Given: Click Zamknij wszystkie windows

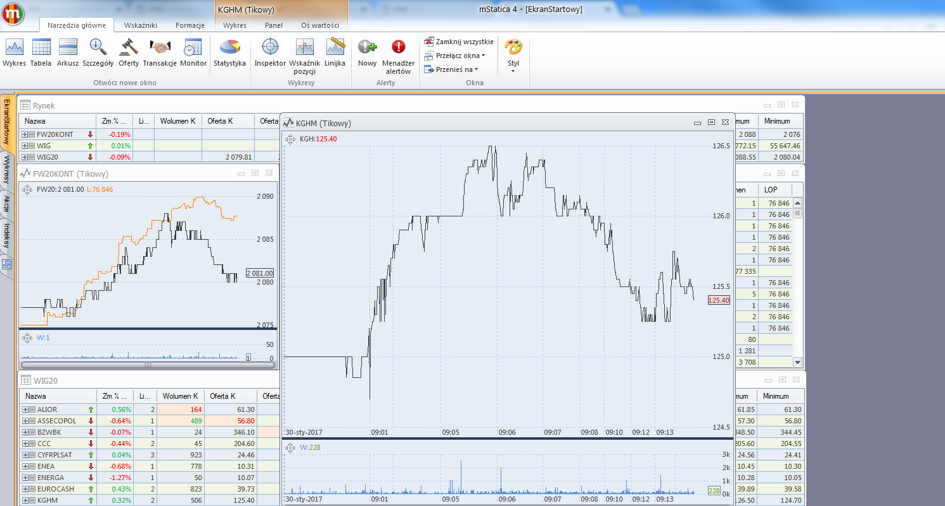Looking at the screenshot, I should [459, 42].
